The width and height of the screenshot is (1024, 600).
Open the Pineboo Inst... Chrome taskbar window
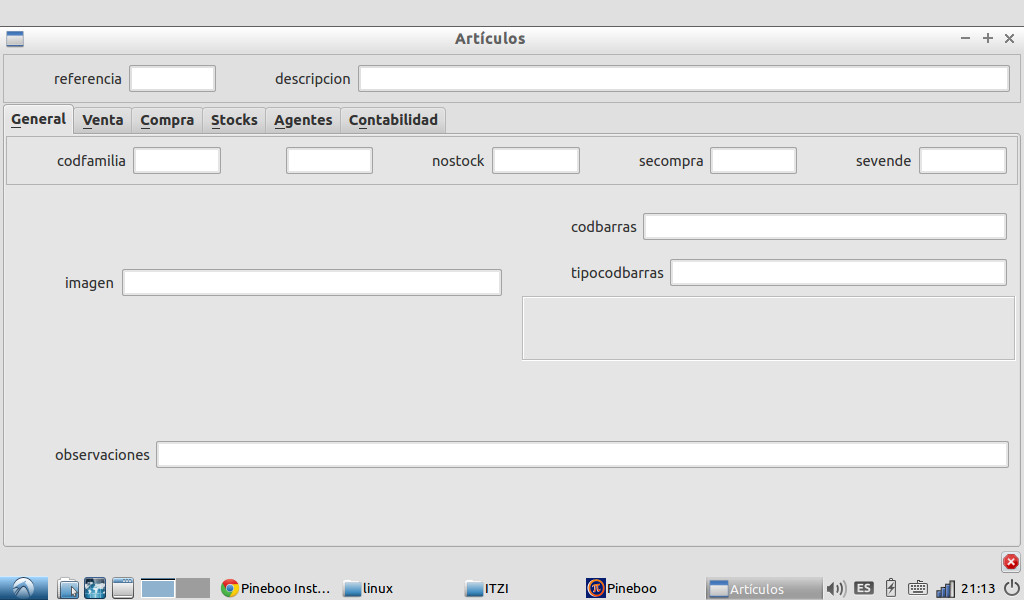tap(275, 588)
